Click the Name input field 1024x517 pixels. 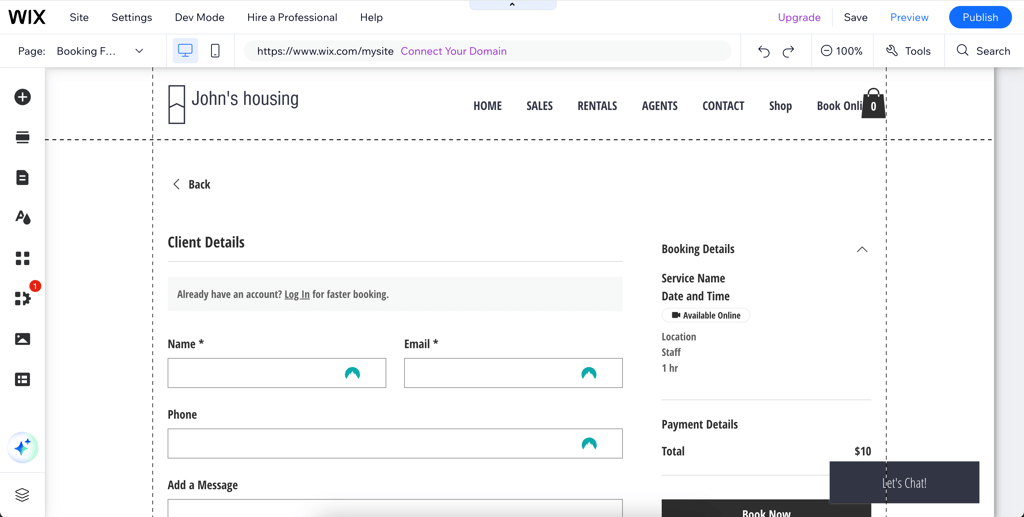coord(277,373)
